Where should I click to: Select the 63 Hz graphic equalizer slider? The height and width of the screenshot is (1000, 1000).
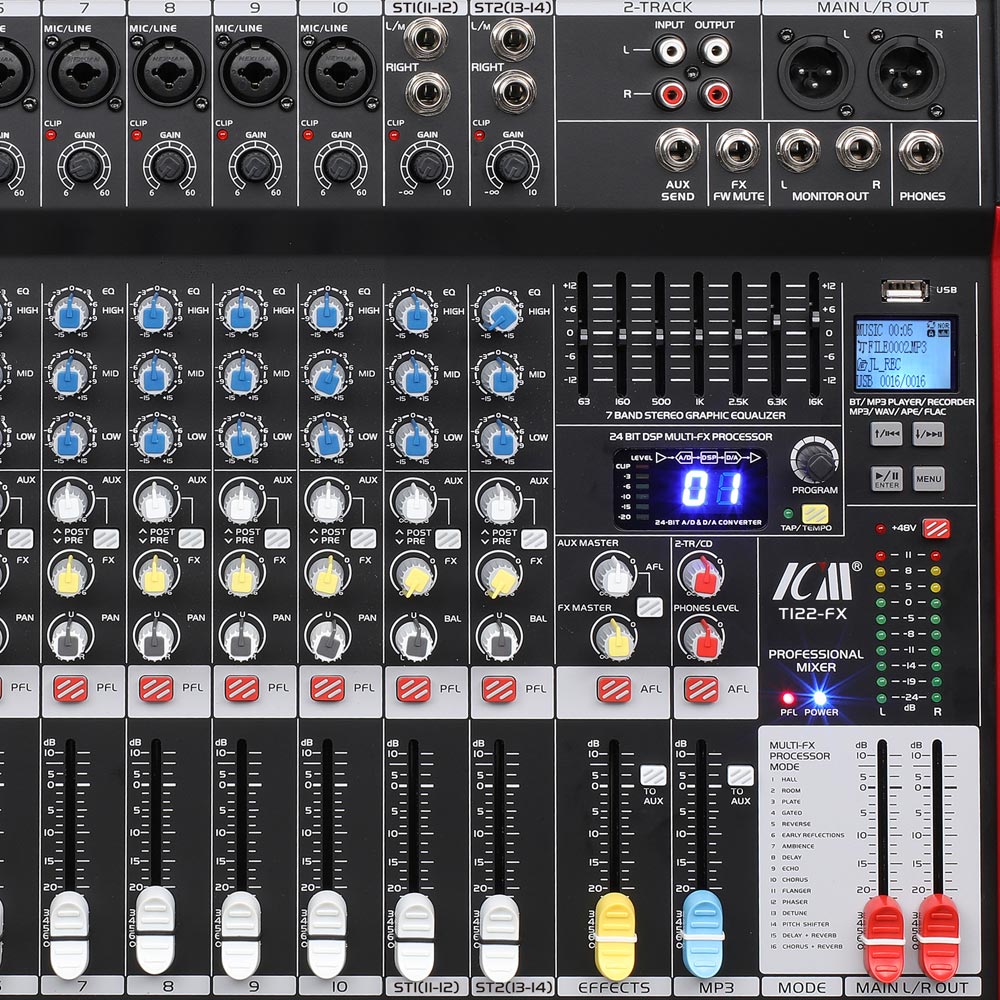point(583,333)
